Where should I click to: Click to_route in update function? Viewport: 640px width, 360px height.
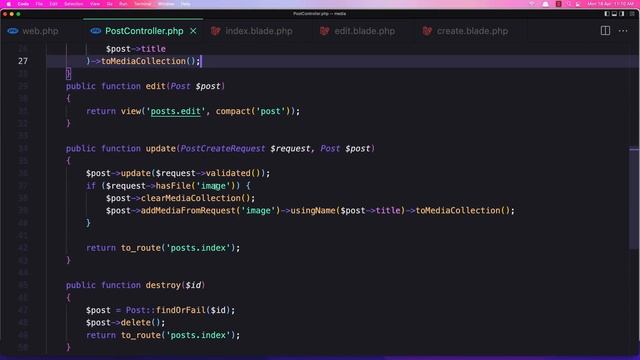(141, 248)
